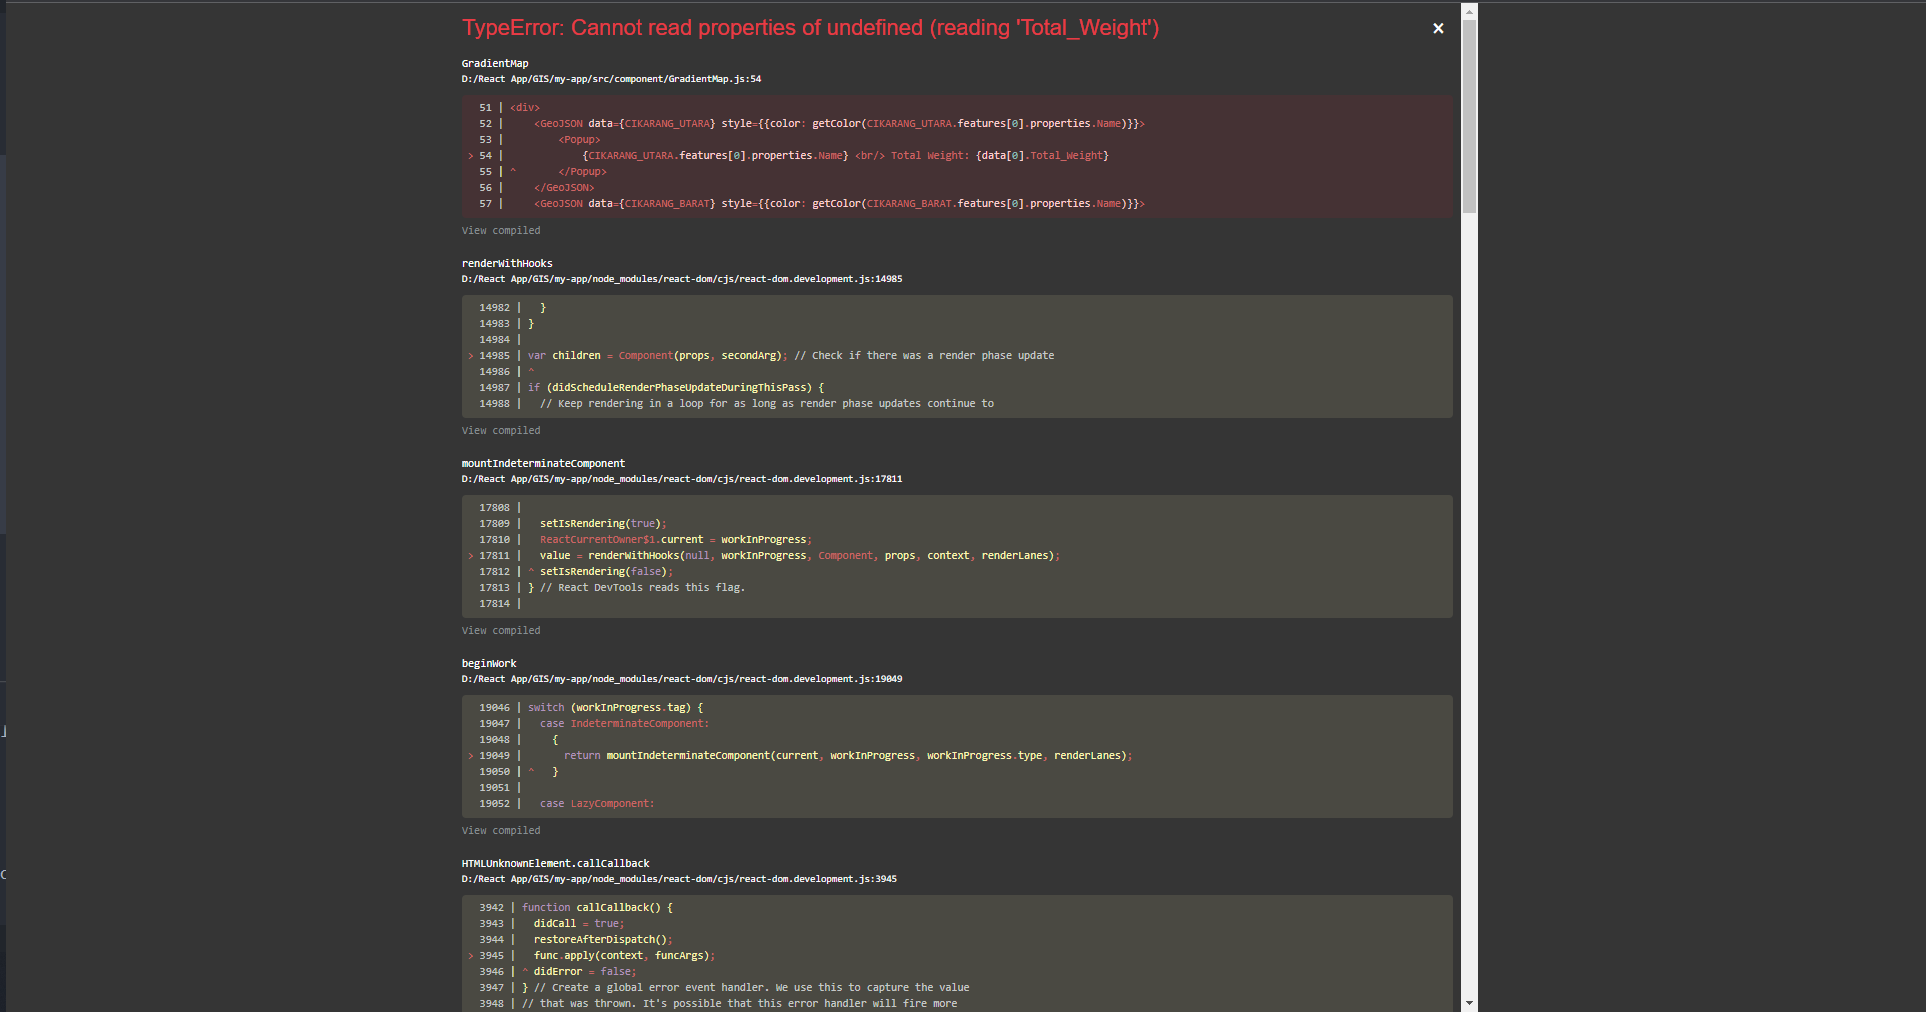Click code line 17813 React DevTools comment
This screenshot has height=1012, width=1926.
coord(612,588)
